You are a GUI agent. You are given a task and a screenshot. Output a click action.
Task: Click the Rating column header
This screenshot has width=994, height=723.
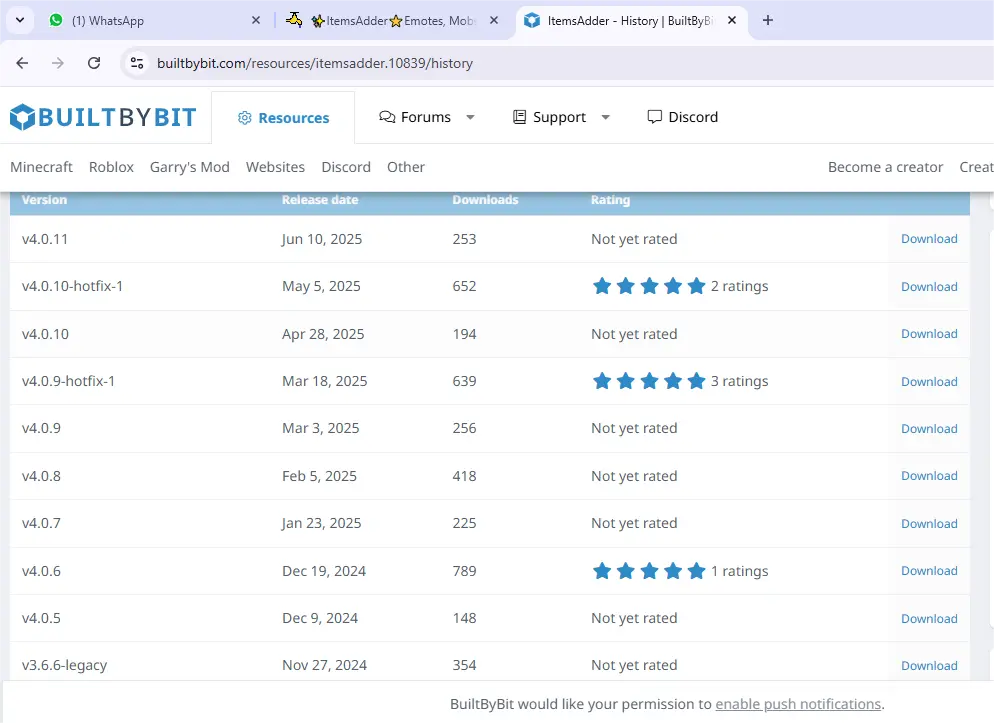[610, 200]
